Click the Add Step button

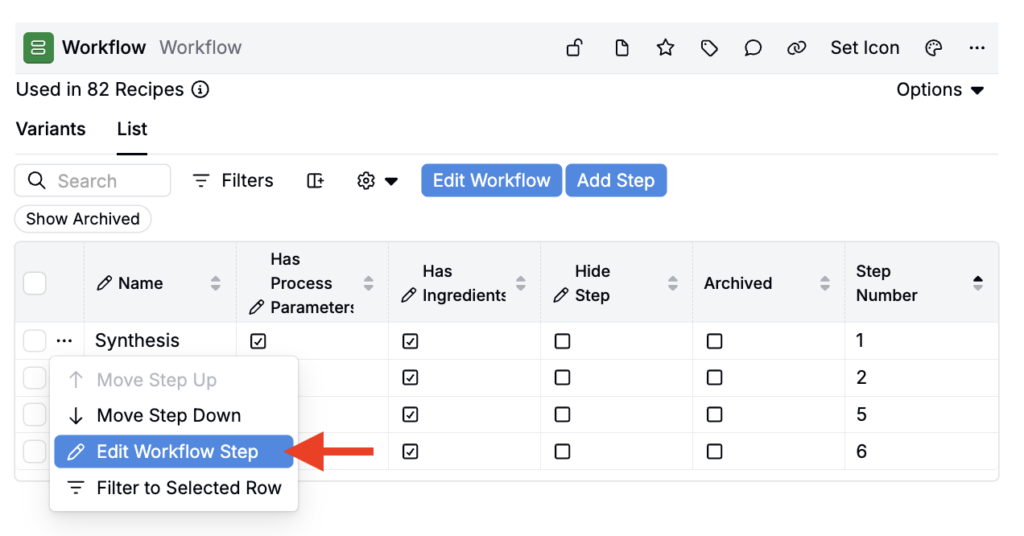[616, 180]
